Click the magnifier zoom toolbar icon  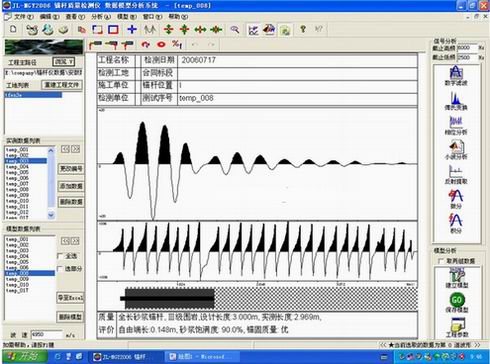click(x=235, y=30)
